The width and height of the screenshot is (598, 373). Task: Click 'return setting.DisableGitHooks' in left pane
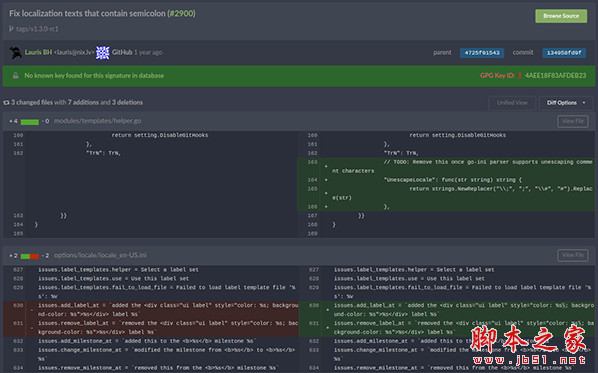click(x=160, y=135)
